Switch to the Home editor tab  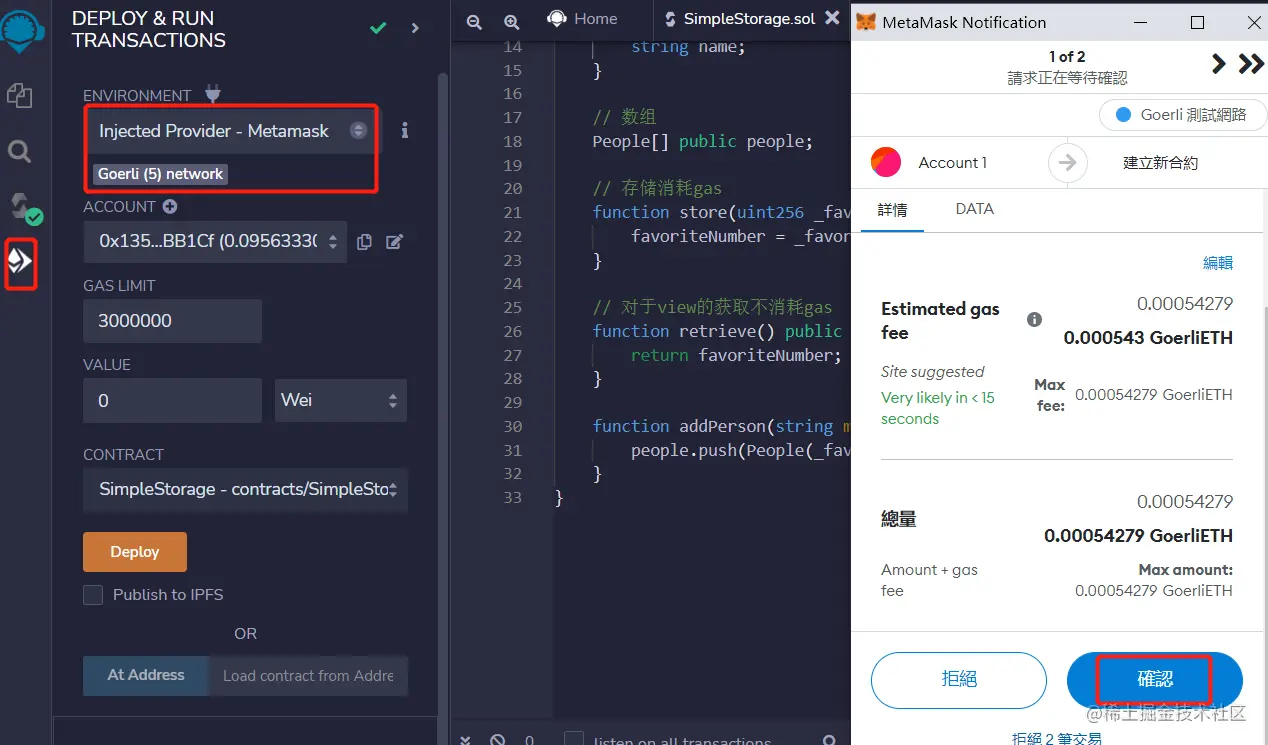(x=583, y=19)
